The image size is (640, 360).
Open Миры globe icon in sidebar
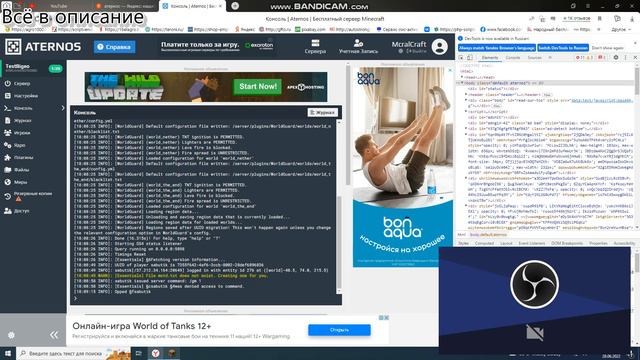coord(8,182)
